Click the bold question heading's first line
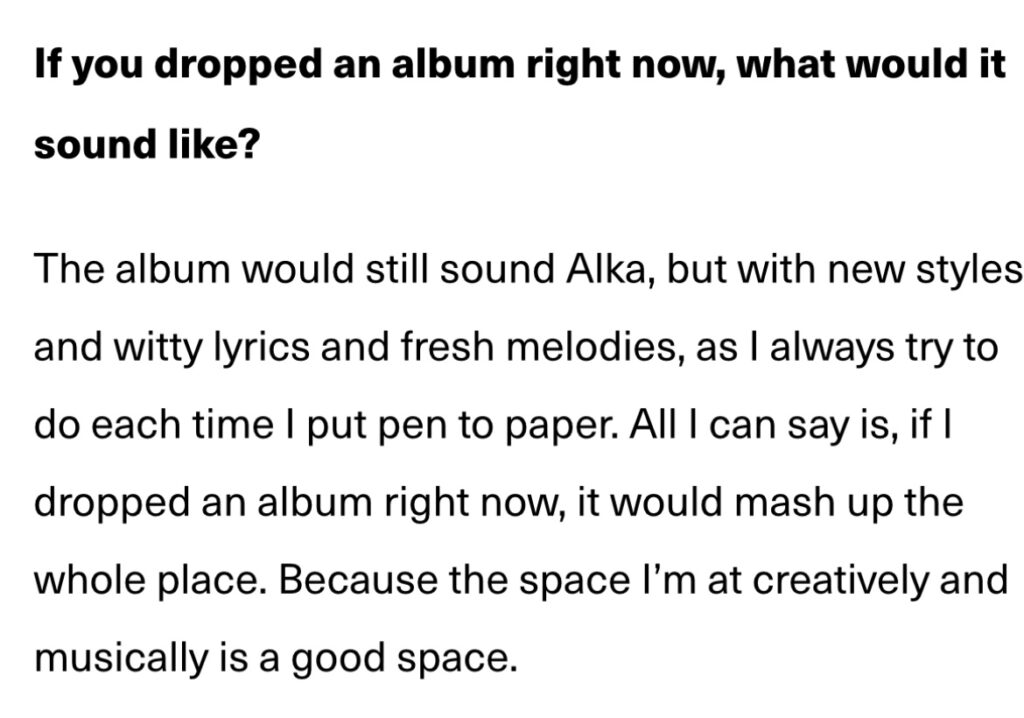 click(520, 66)
